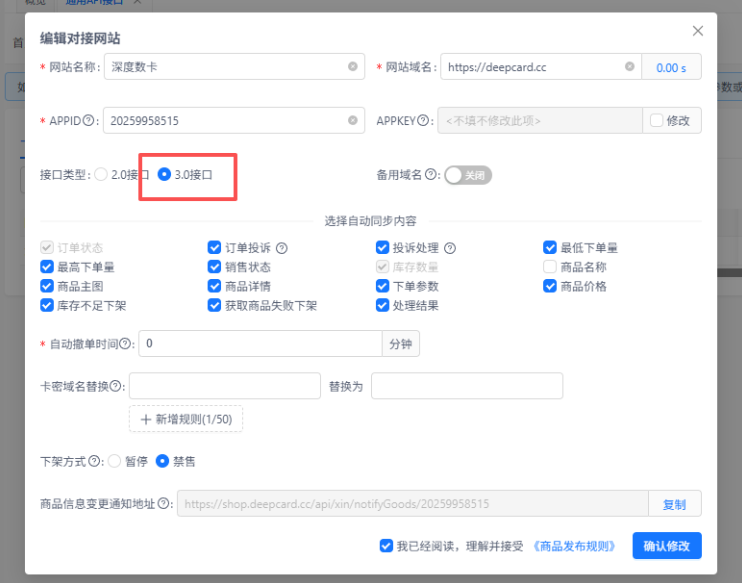
Task: Clear the APPID field with its X icon
Action: (x=353, y=121)
